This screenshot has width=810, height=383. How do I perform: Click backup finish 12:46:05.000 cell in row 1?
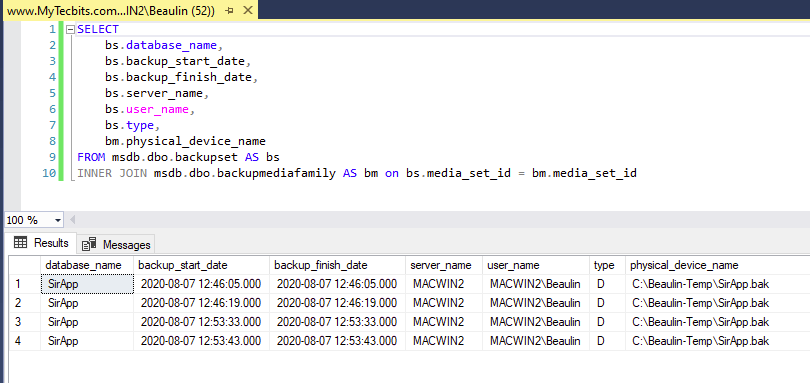tap(337, 284)
